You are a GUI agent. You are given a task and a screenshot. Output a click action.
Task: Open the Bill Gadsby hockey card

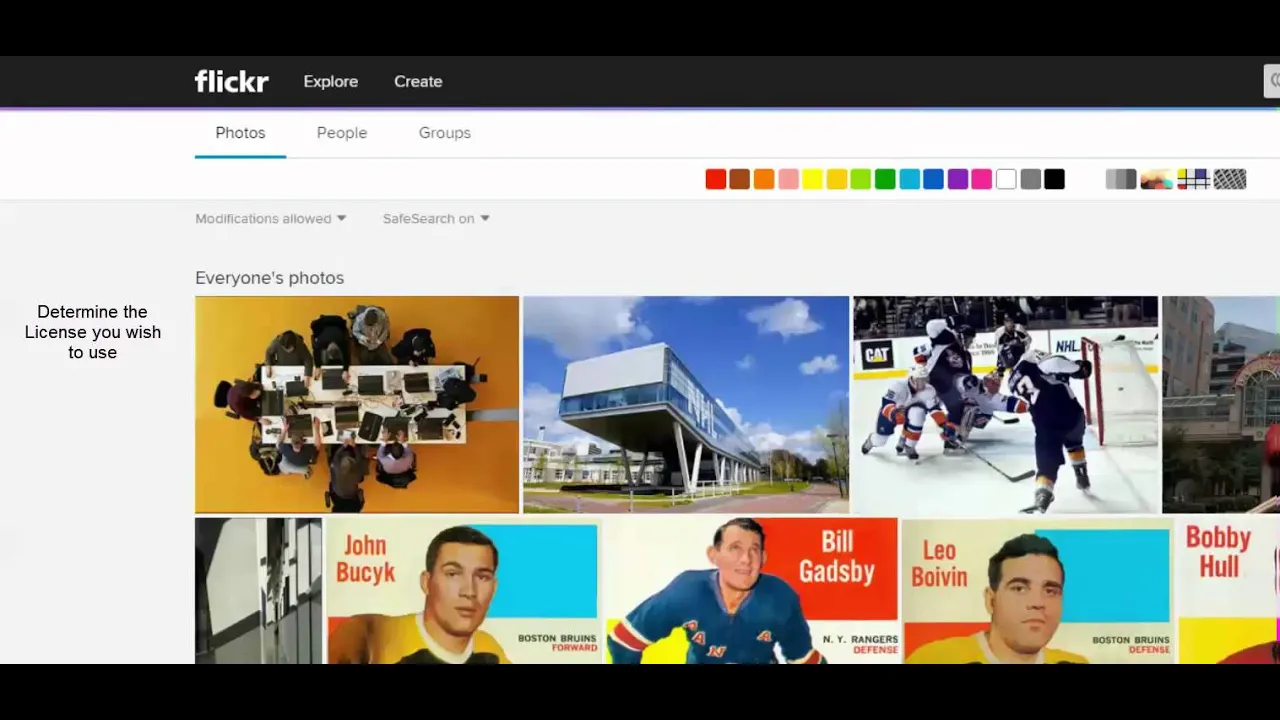point(751,590)
